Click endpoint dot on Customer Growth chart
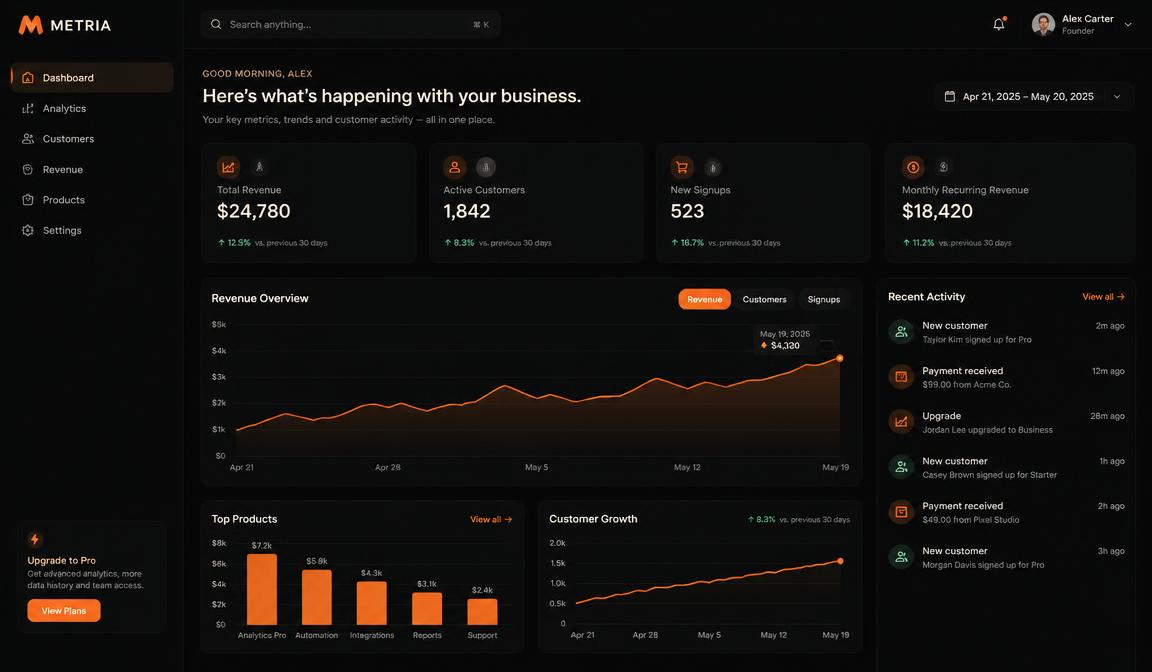1152x672 pixels. [x=840, y=561]
